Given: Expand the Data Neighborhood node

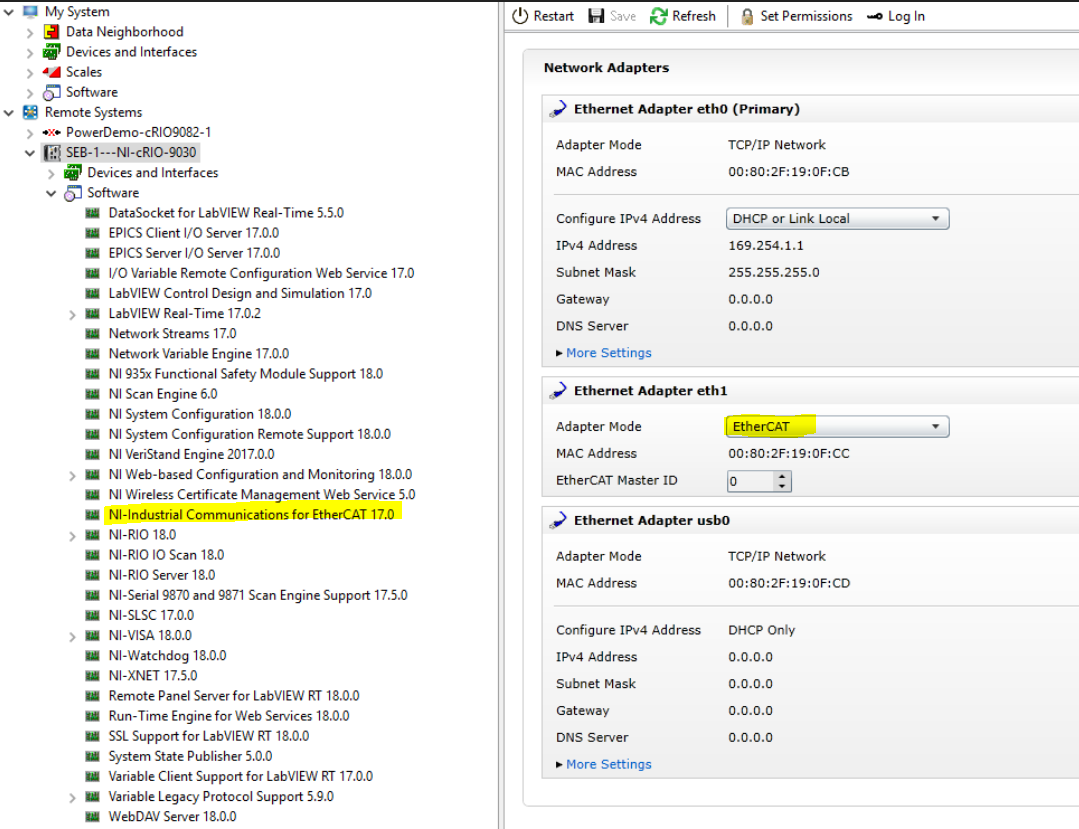Looking at the screenshot, I should click(30, 32).
